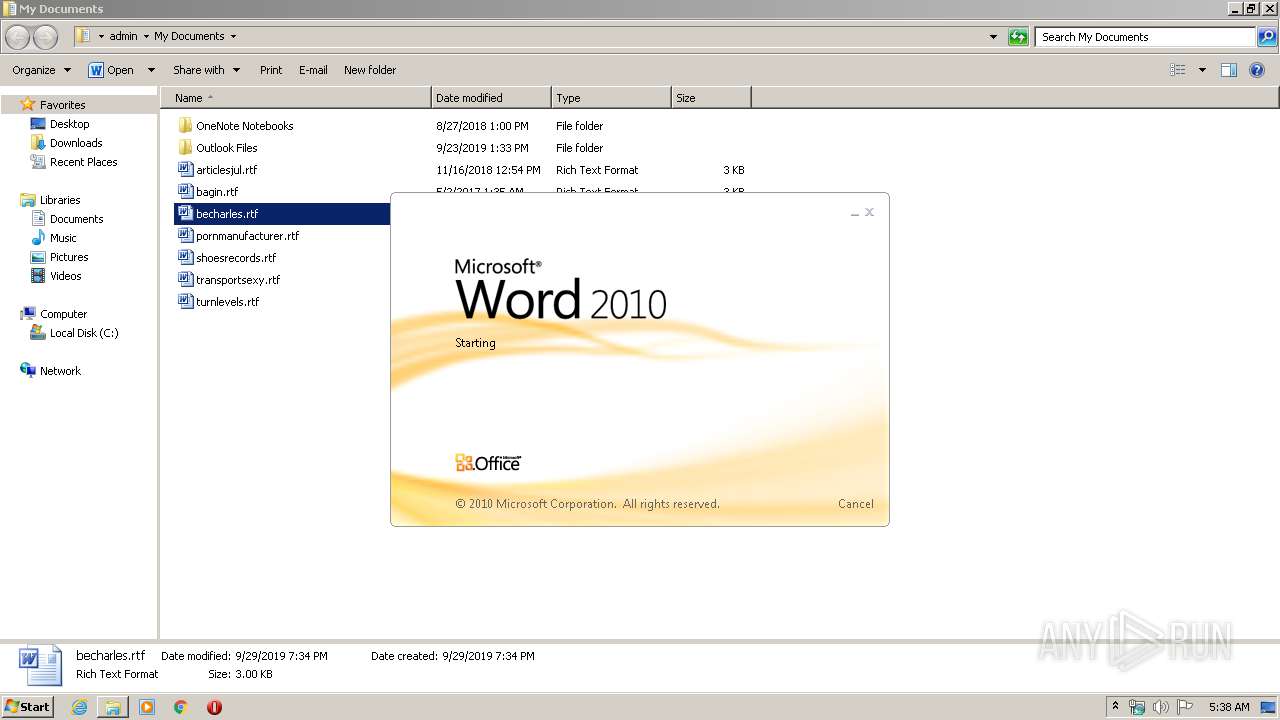This screenshot has height=720, width=1280.
Task: Show hidden system tray icons
Action: click(x=1116, y=707)
